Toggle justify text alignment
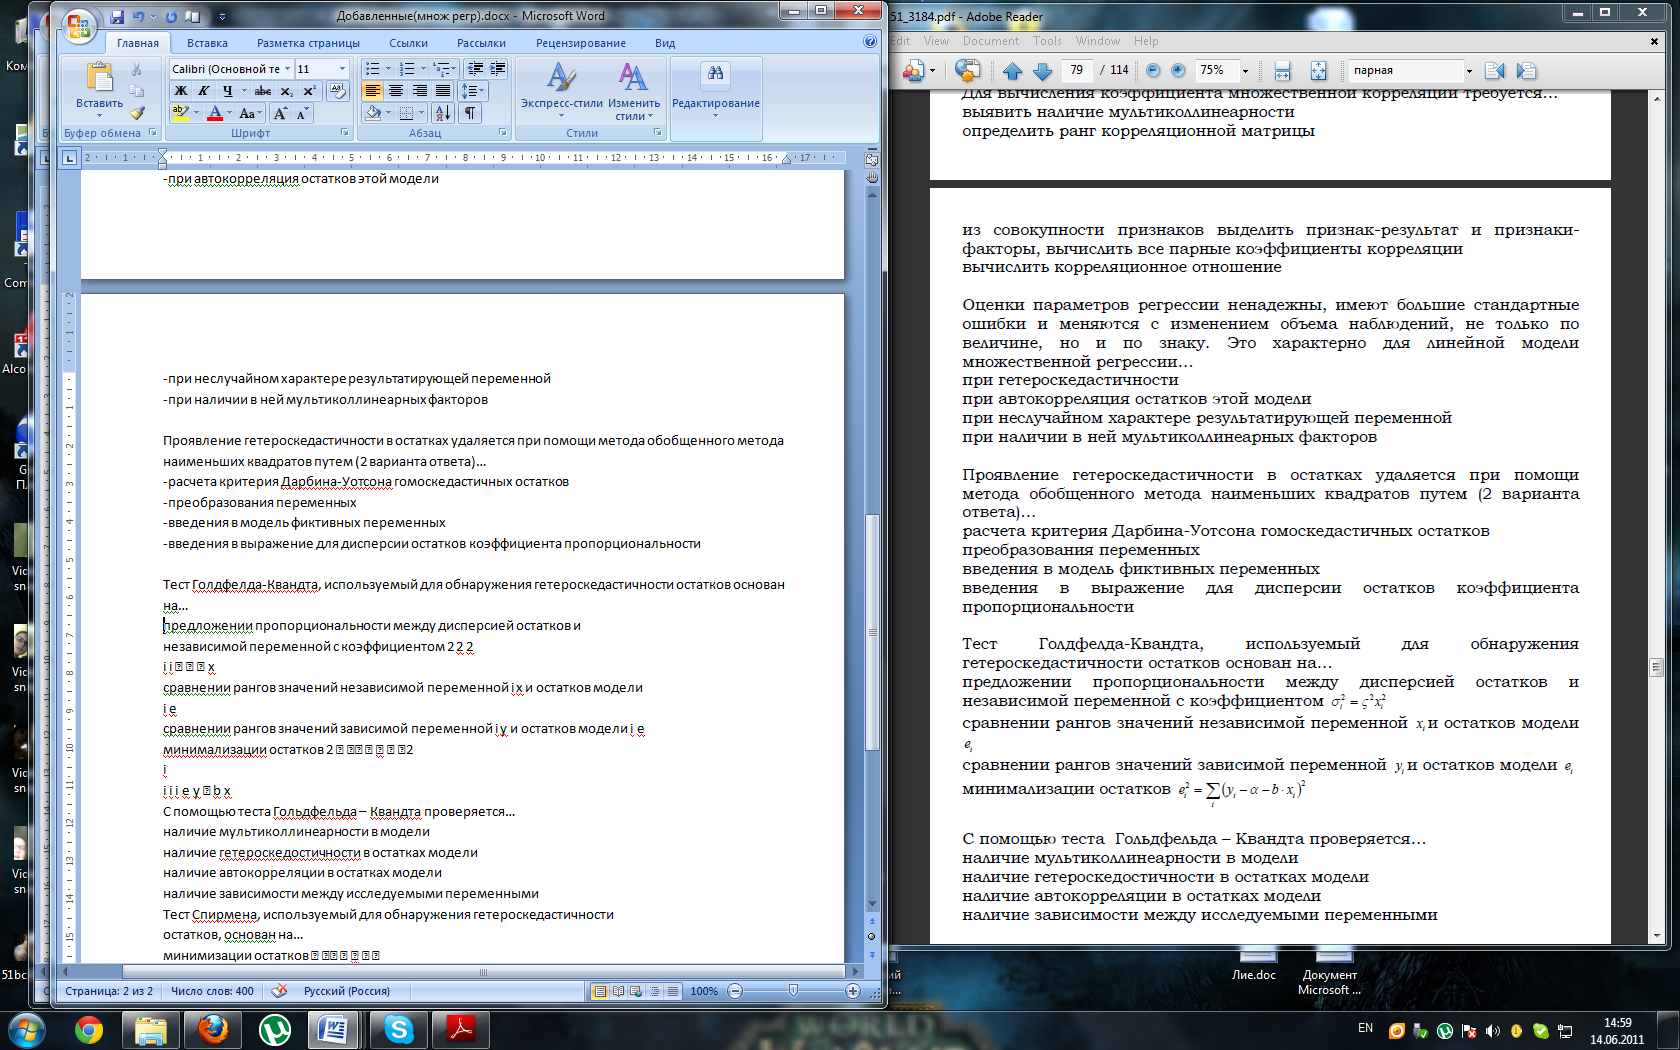This screenshot has width=1680, height=1050. click(443, 91)
